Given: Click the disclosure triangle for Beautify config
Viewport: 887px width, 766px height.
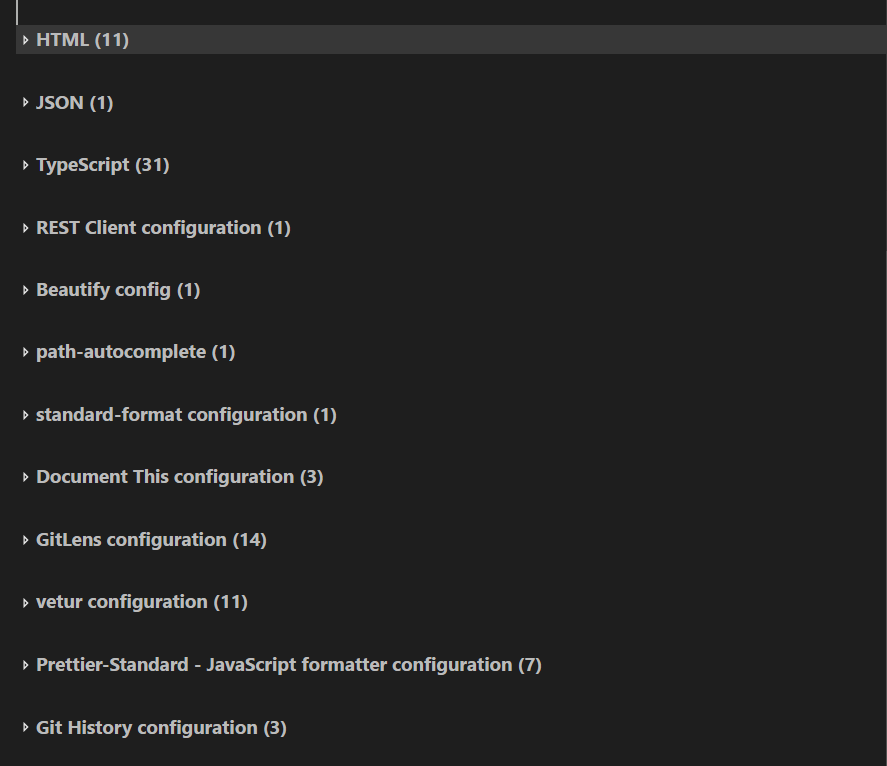Looking at the screenshot, I should pos(26,290).
